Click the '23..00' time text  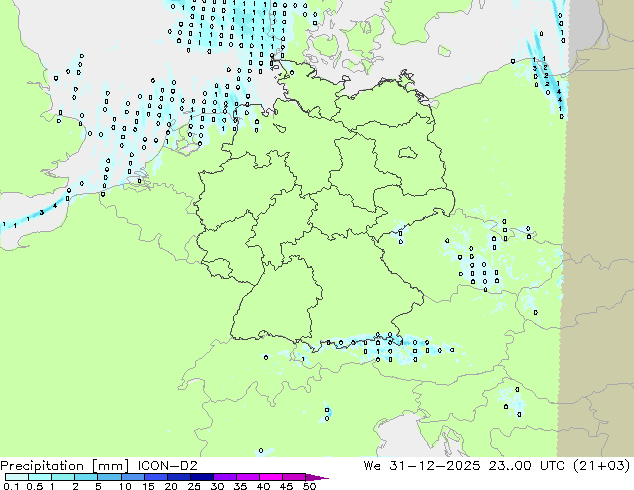(x=510, y=466)
